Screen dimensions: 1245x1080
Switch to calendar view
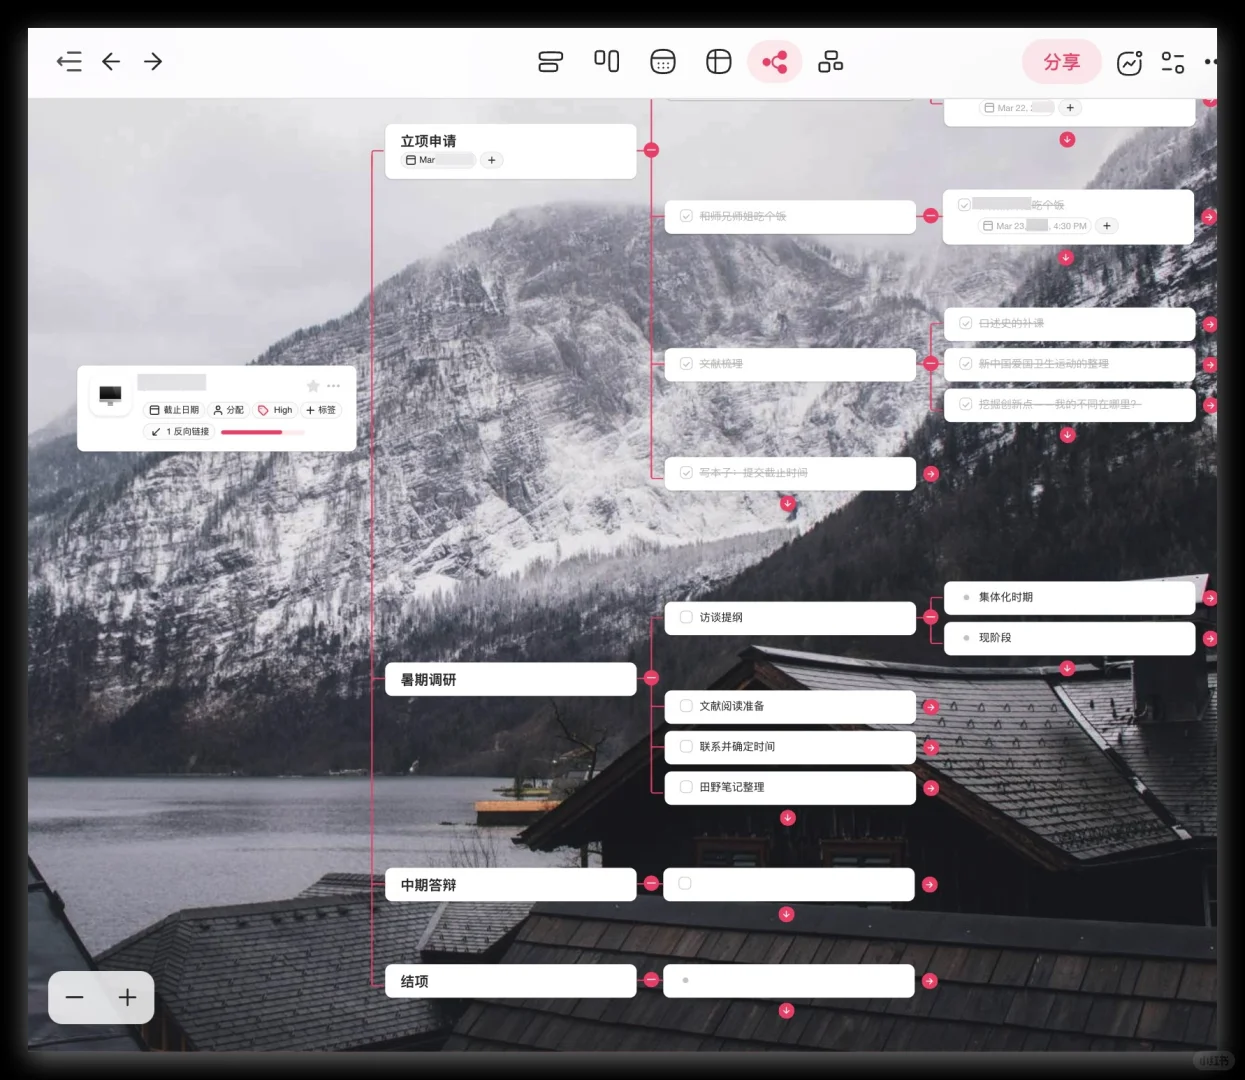(x=663, y=62)
